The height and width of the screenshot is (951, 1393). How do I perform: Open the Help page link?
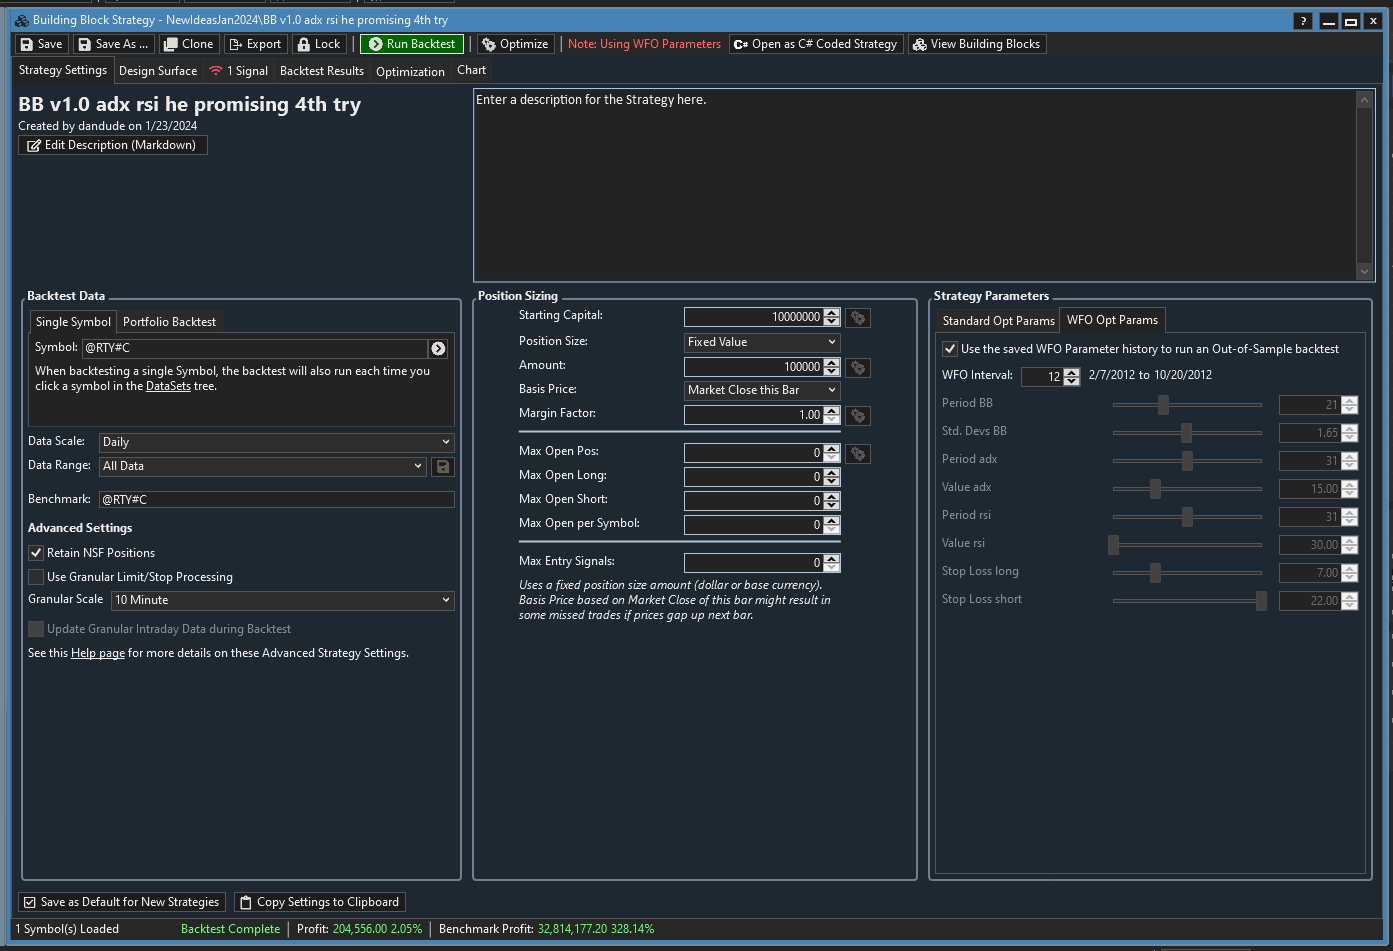(x=97, y=653)
